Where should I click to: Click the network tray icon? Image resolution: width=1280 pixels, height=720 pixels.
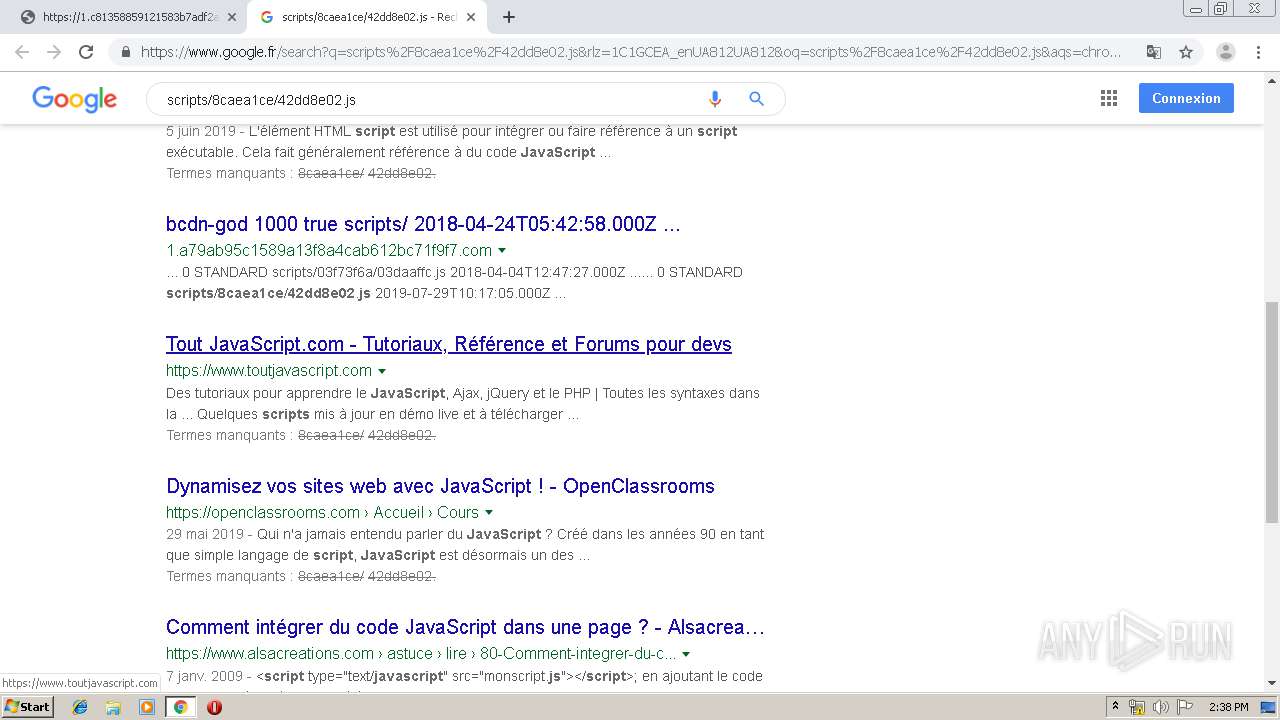[1137, 707]
